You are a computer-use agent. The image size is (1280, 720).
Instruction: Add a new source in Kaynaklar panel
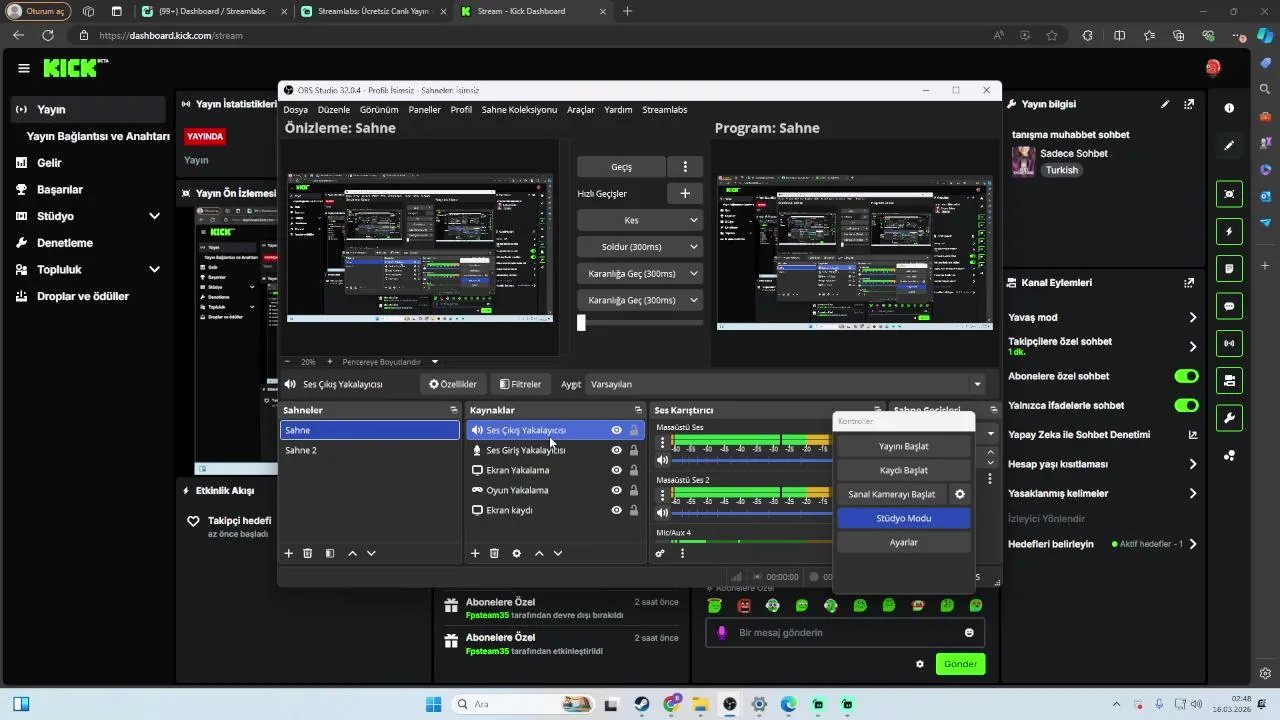[x=475, y=553]
